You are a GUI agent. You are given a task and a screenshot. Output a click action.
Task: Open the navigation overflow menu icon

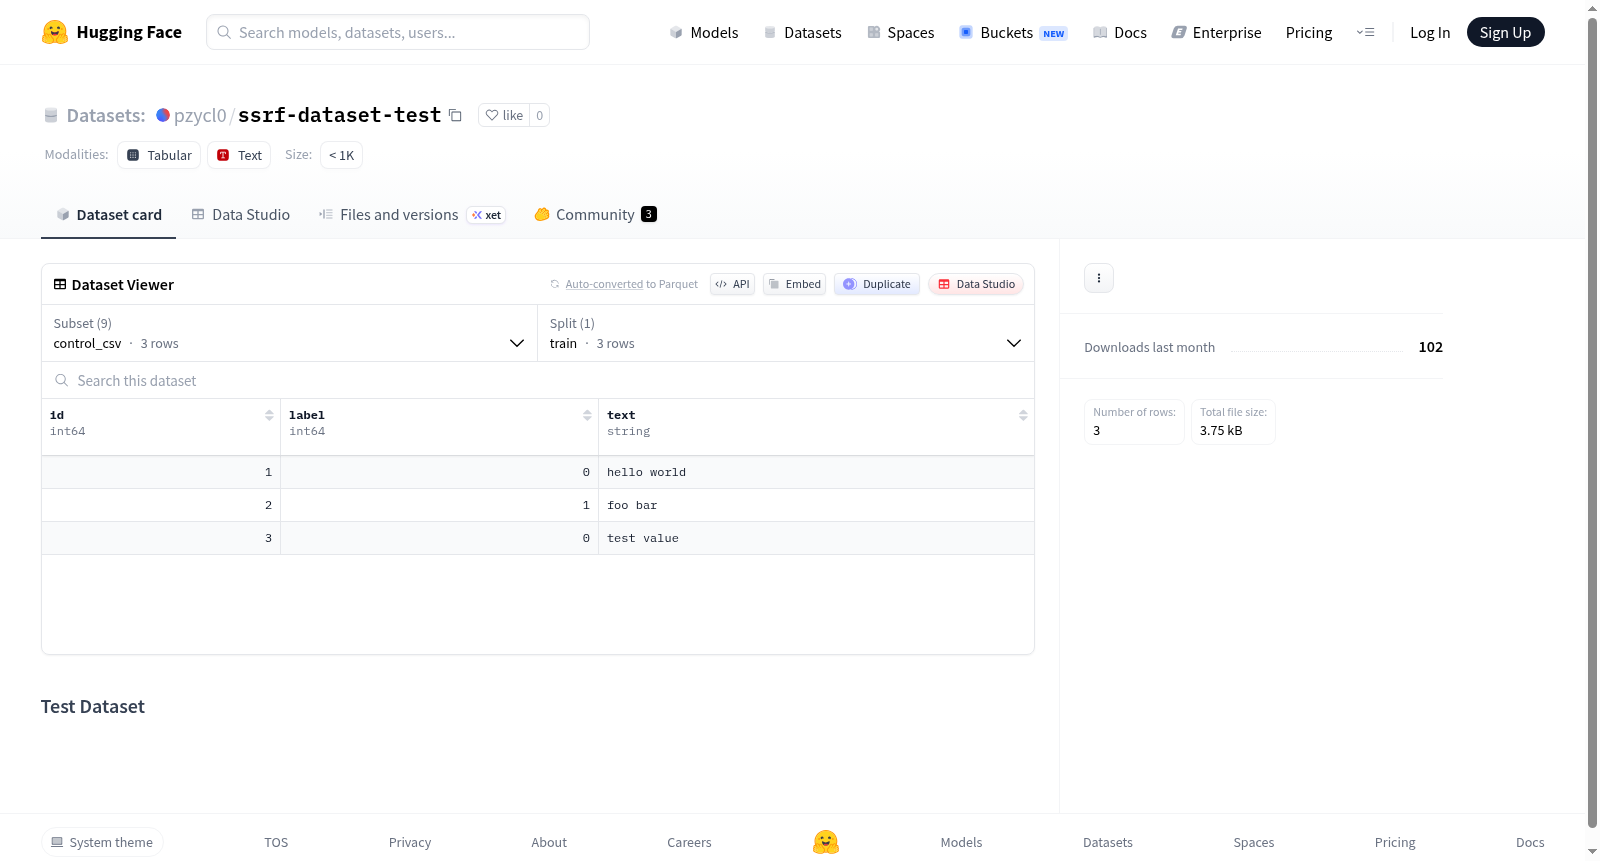[x=1365, y=32]
